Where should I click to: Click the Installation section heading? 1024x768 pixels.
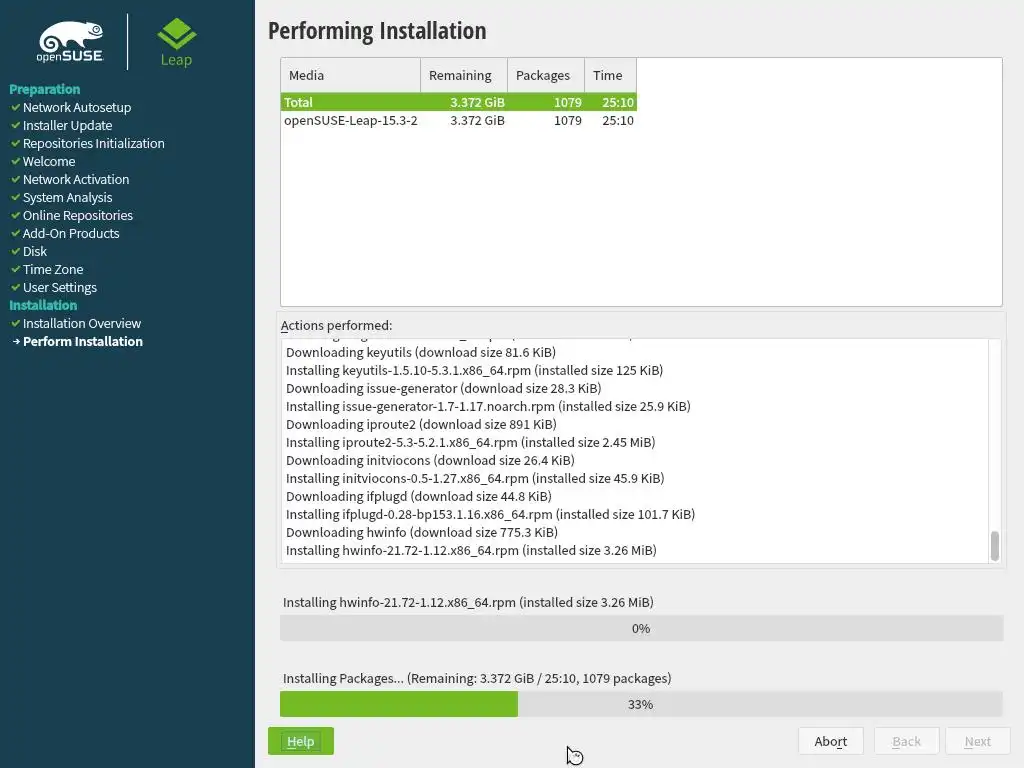tap(43, 305)
